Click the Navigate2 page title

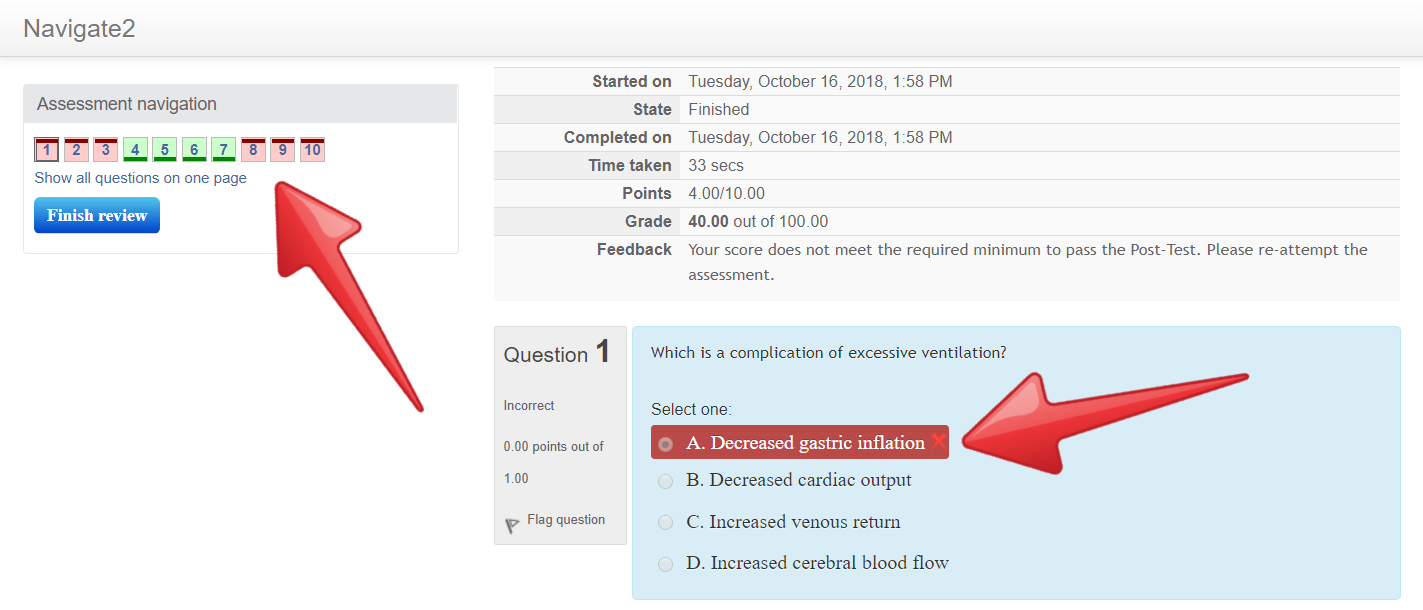[x=79, y=29]
